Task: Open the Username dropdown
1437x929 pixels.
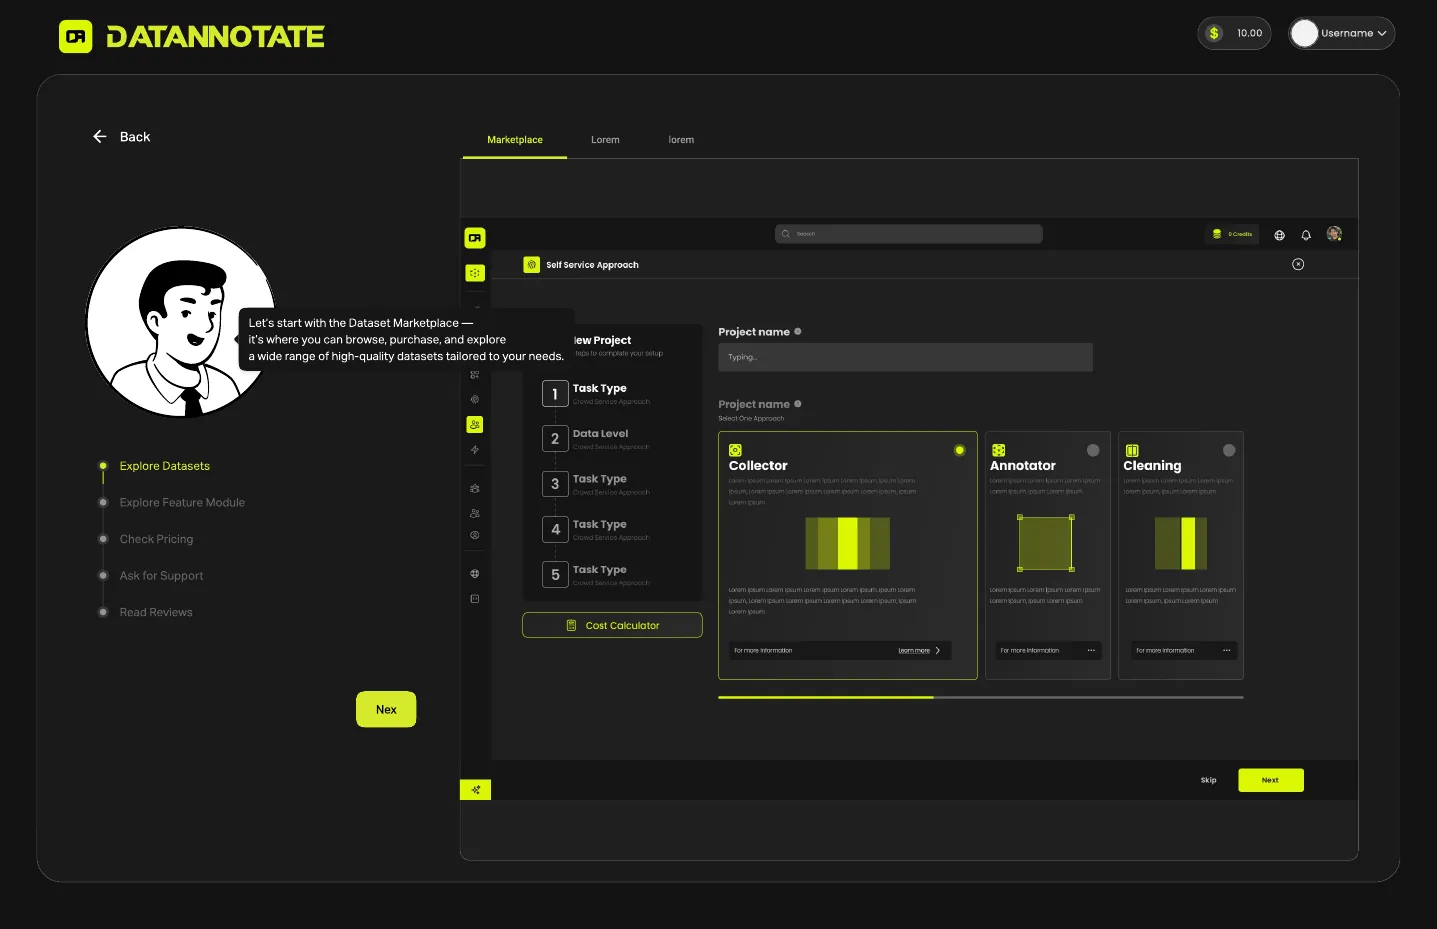Action: [1342, 33]
